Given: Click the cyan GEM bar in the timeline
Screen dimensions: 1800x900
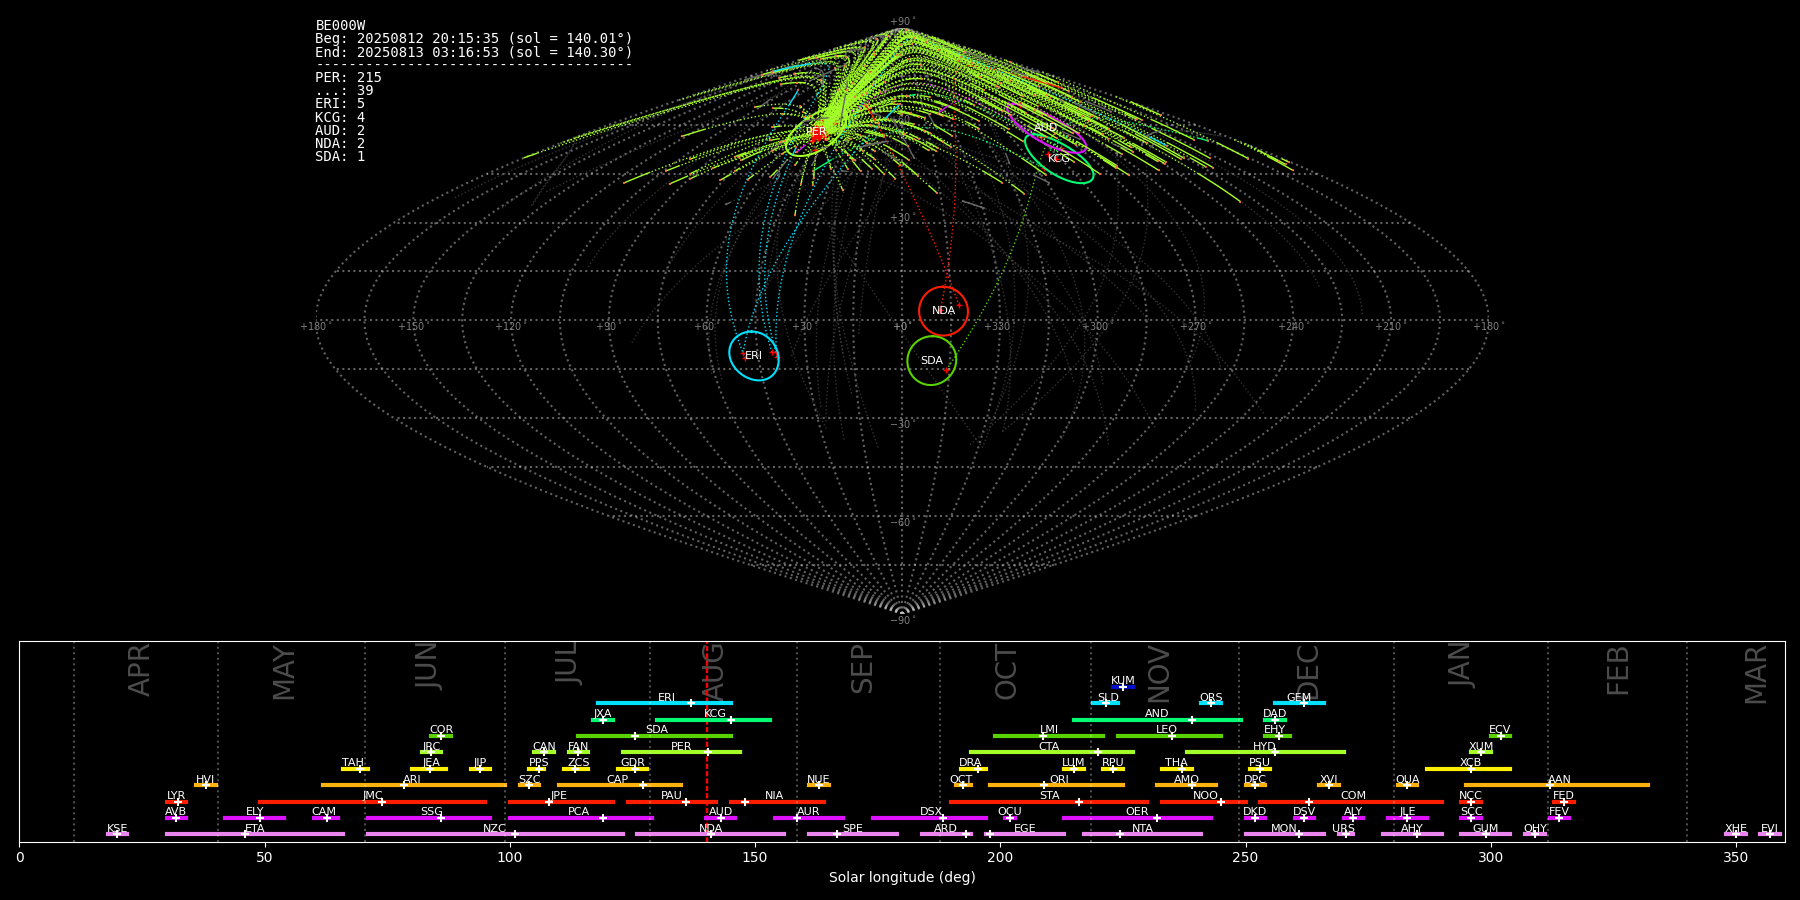Looking at the screenshot, I should tap(1299, 703).
